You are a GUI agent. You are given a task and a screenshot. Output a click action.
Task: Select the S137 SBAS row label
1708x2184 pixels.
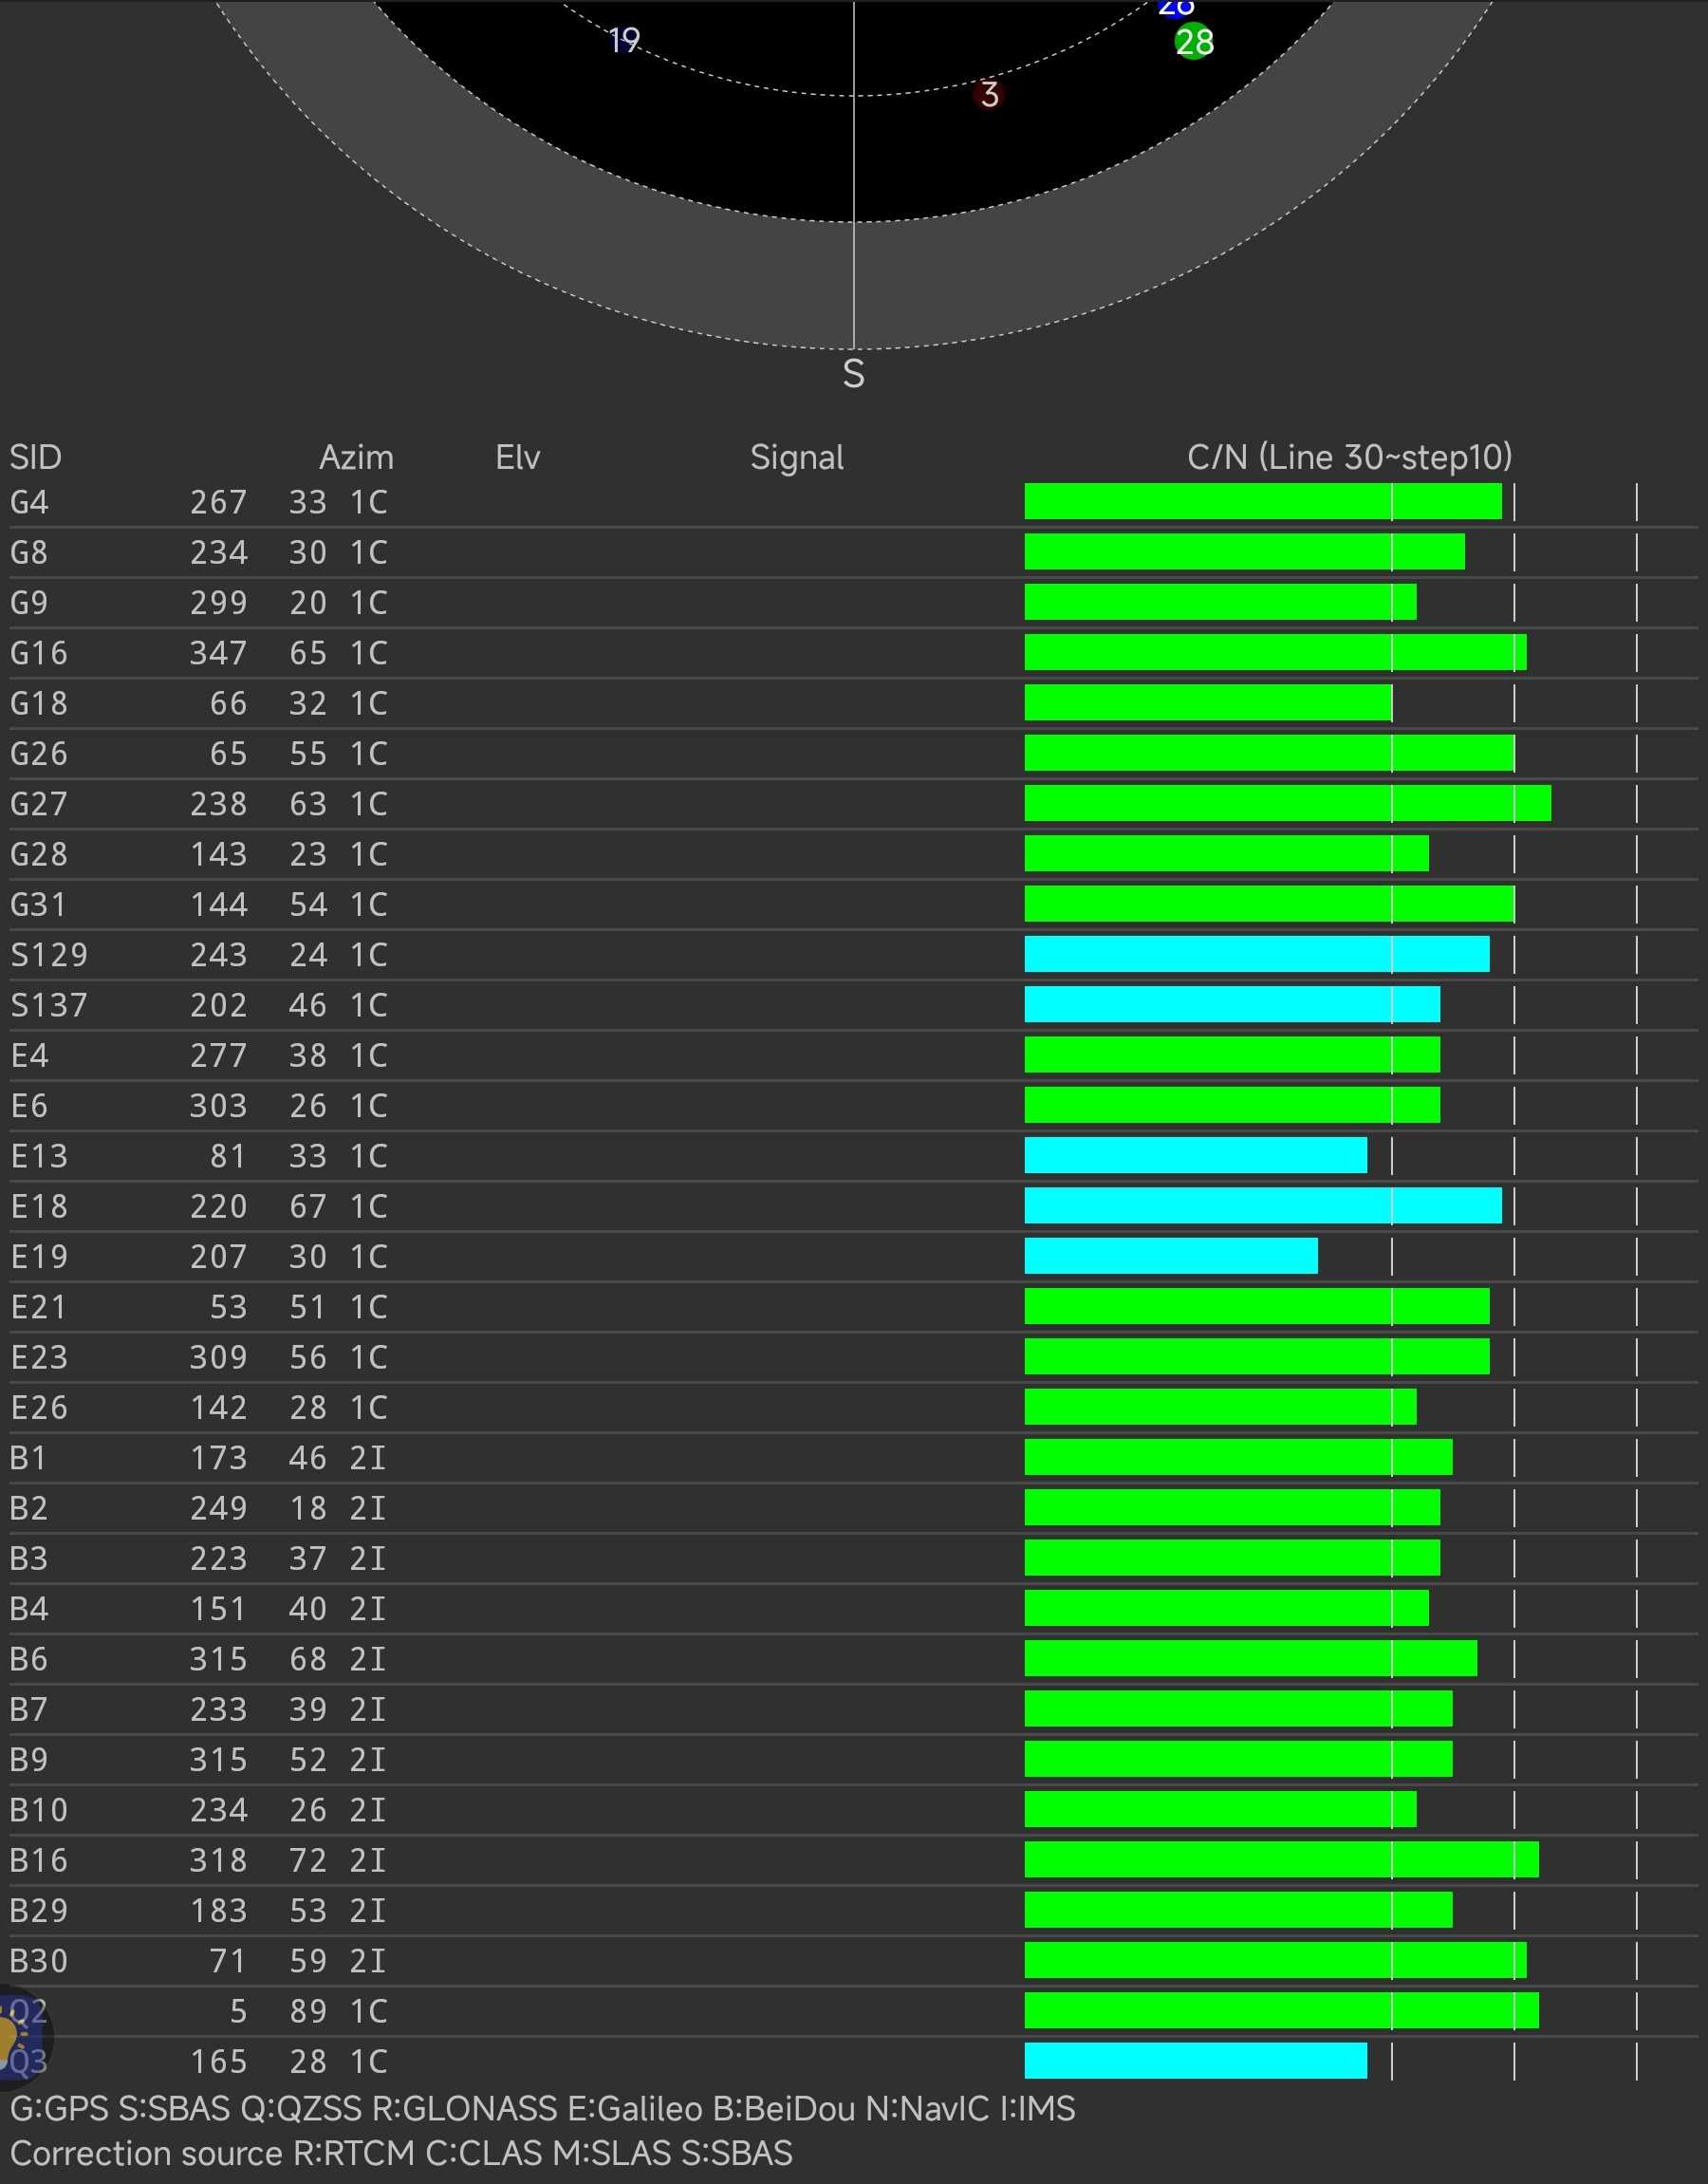[49, 1005]
